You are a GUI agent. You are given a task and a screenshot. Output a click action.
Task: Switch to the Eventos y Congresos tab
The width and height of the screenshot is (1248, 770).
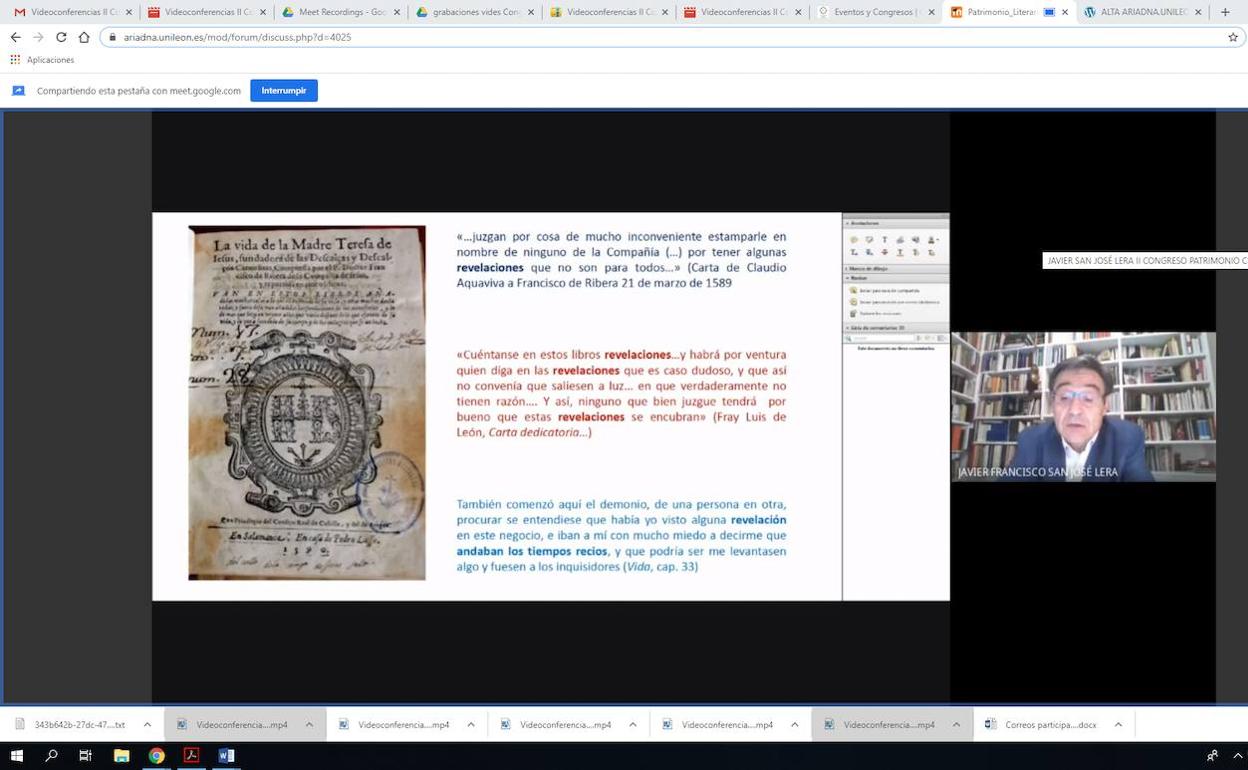[876, 12]
